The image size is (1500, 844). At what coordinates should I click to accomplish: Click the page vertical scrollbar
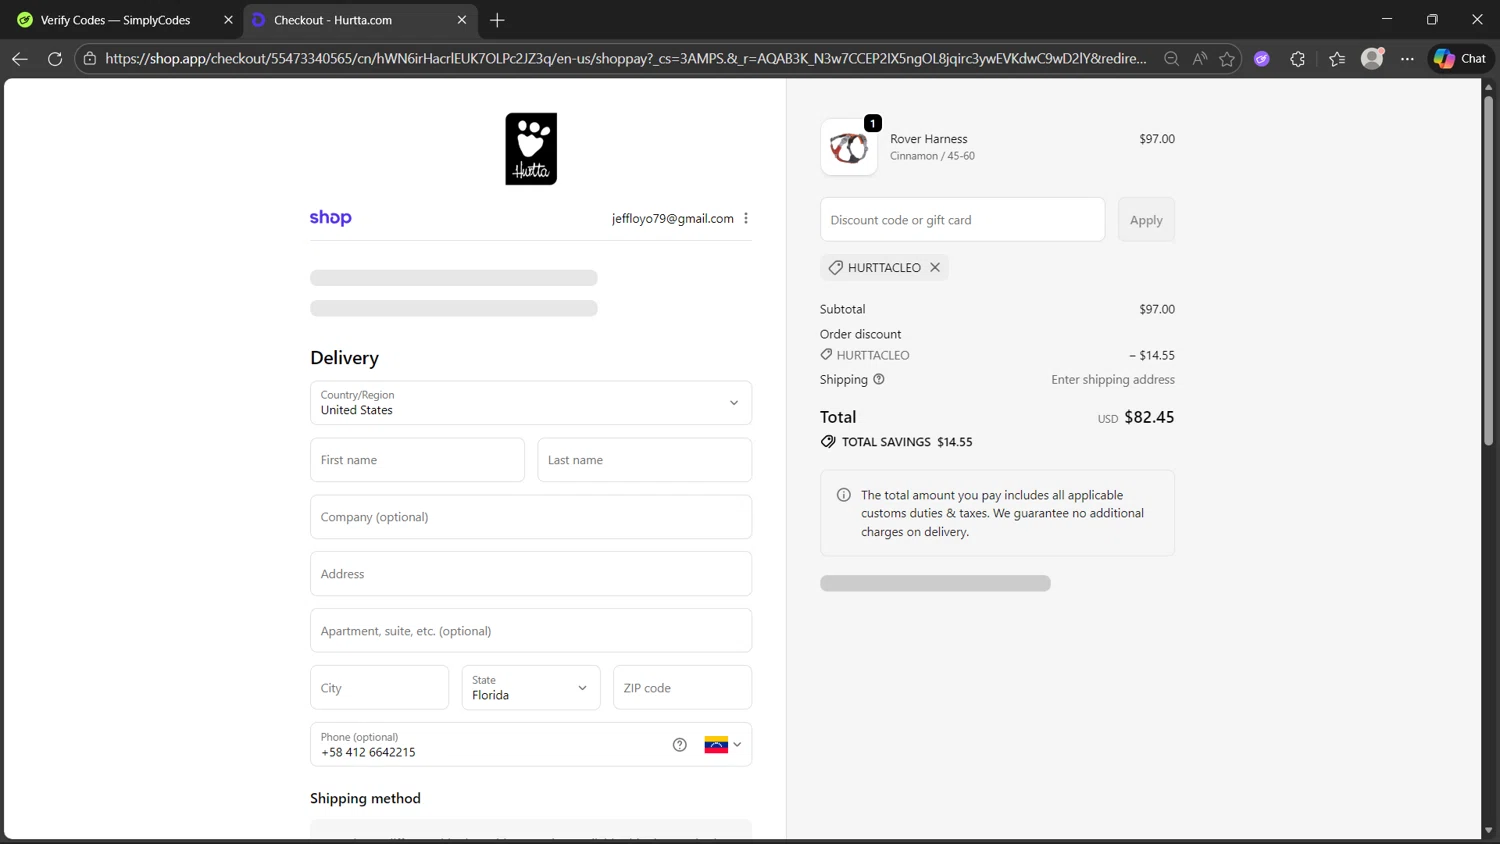click(1488, 270)
